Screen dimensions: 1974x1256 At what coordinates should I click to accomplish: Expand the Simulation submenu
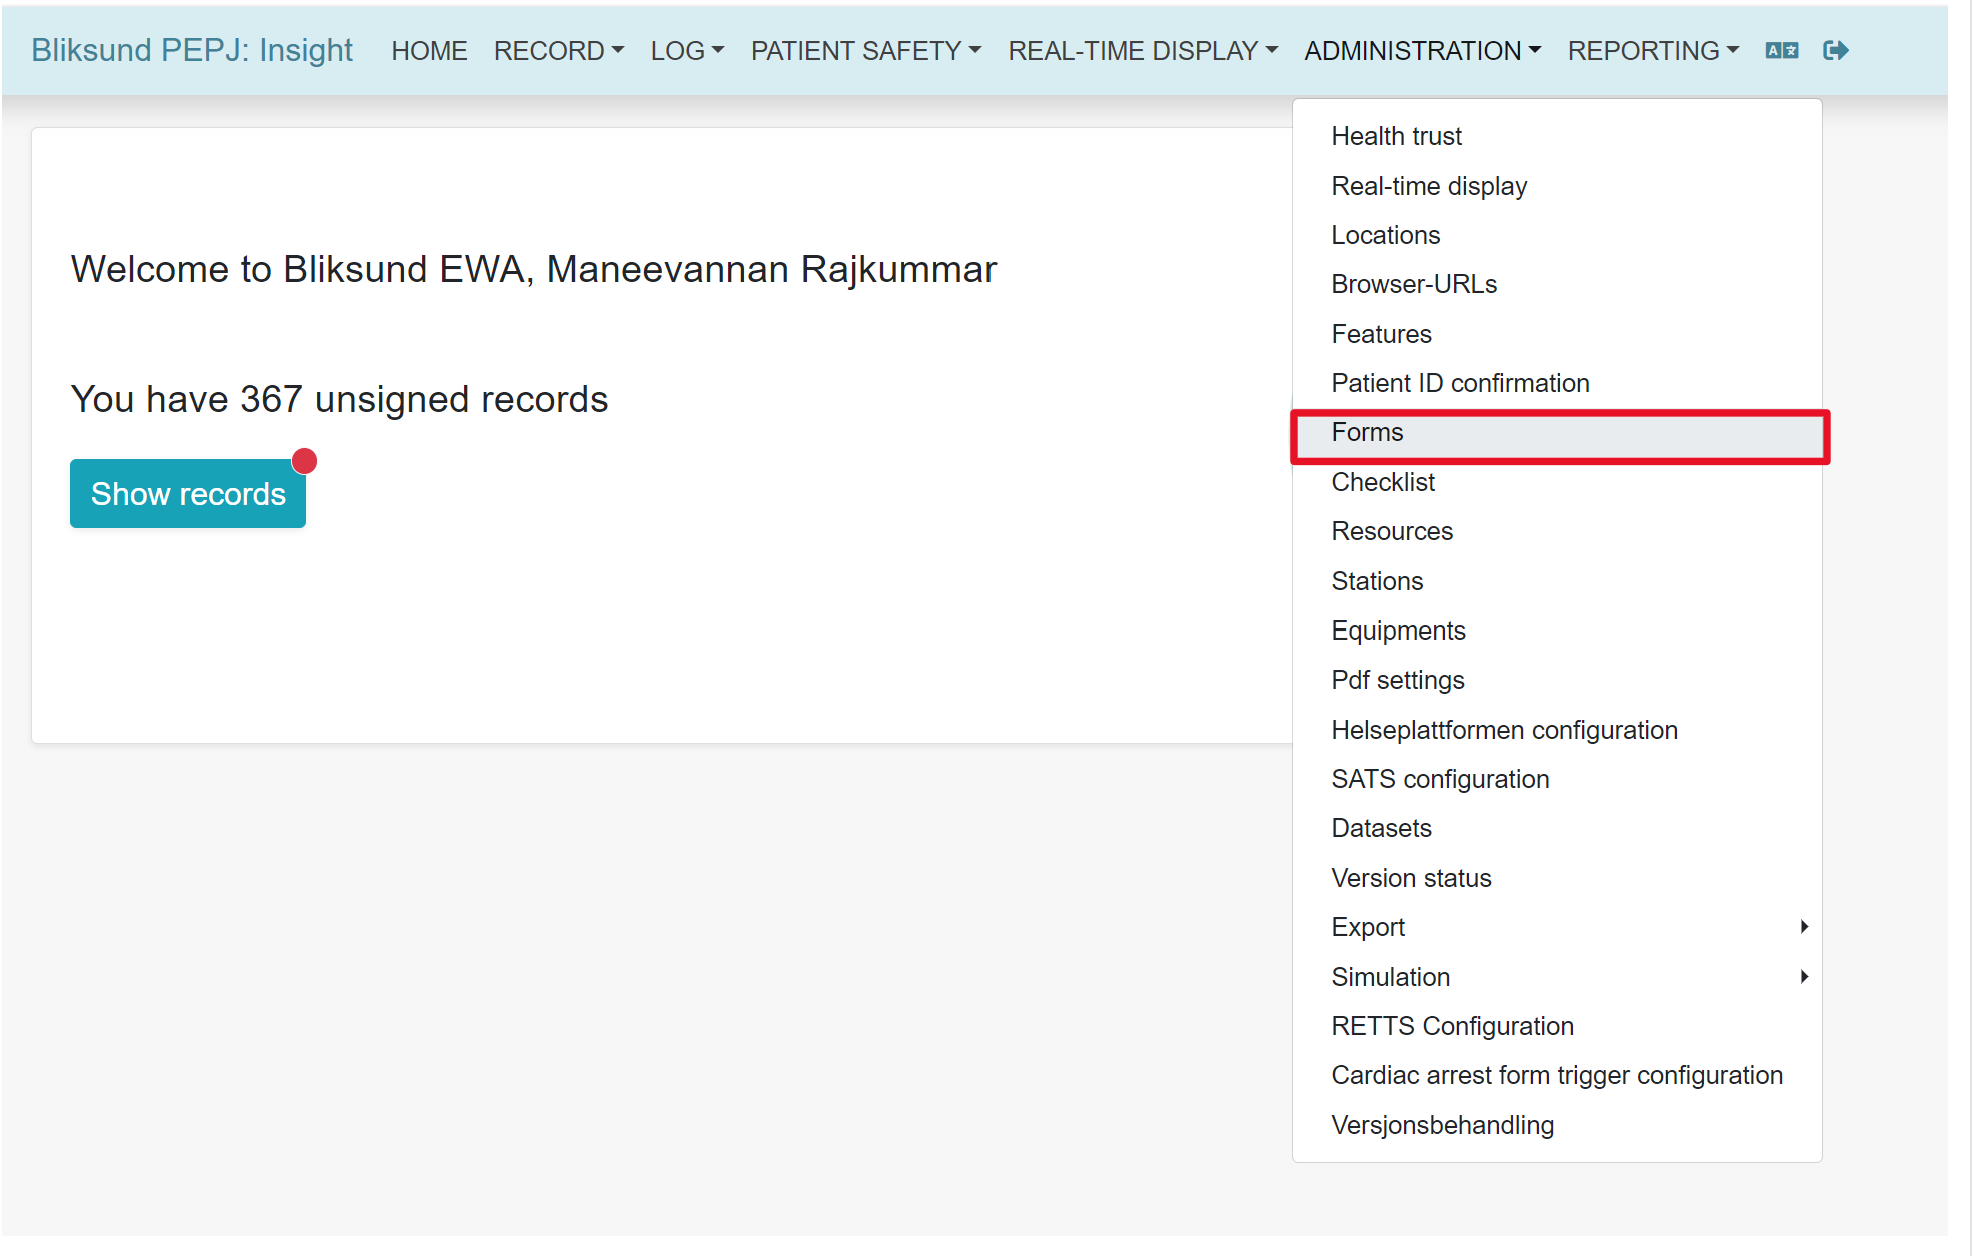(x=1557, y=977)
